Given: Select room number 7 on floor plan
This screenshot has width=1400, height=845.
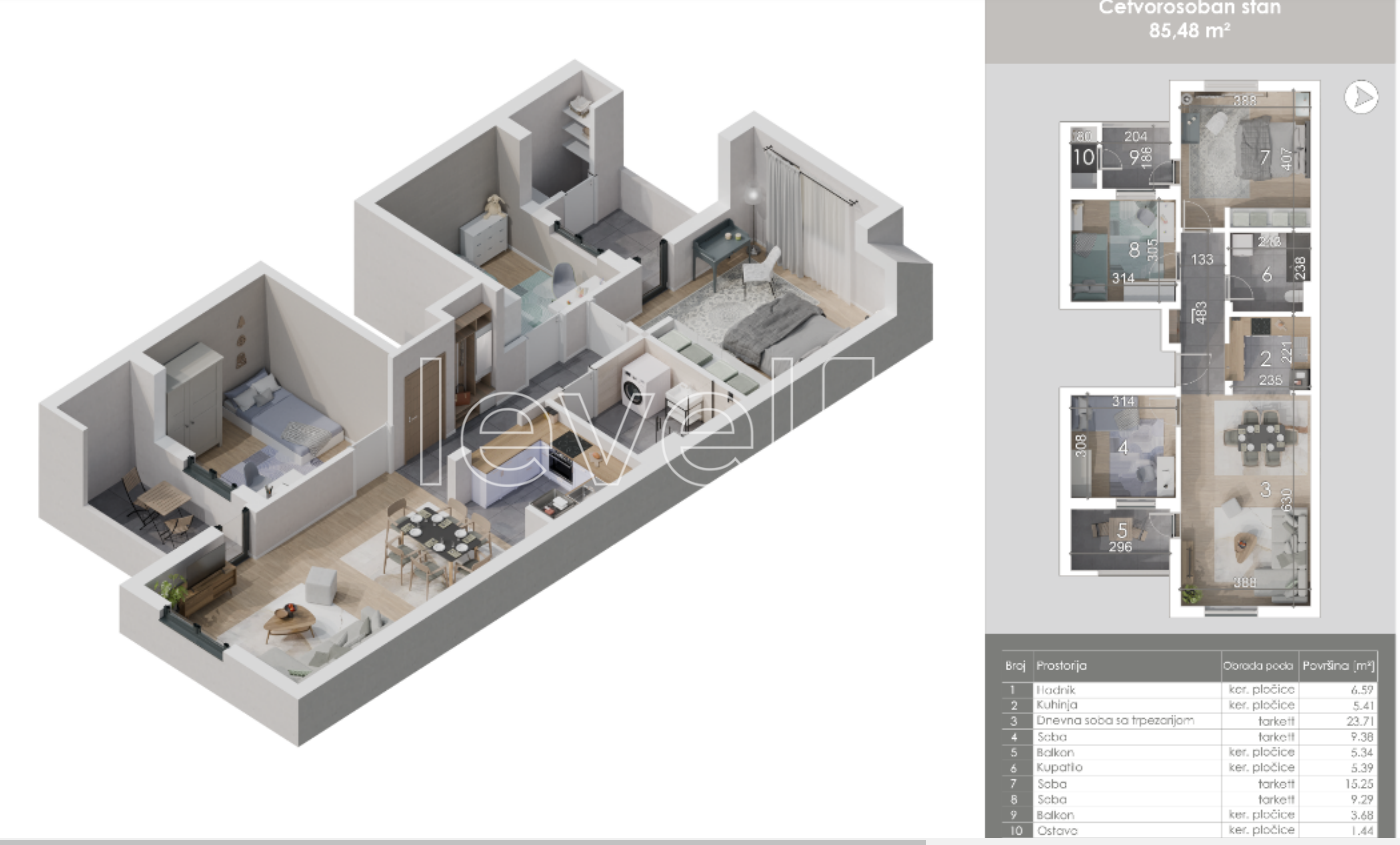Looking at the screenshot, I should (x=1265, y=157).
